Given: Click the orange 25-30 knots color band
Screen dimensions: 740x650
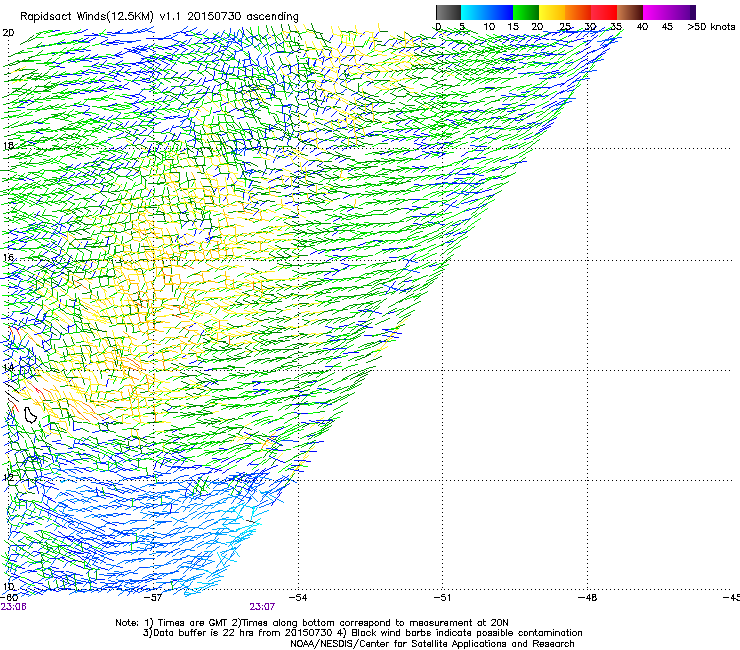Looking at the screenshot, I should 578,12.
